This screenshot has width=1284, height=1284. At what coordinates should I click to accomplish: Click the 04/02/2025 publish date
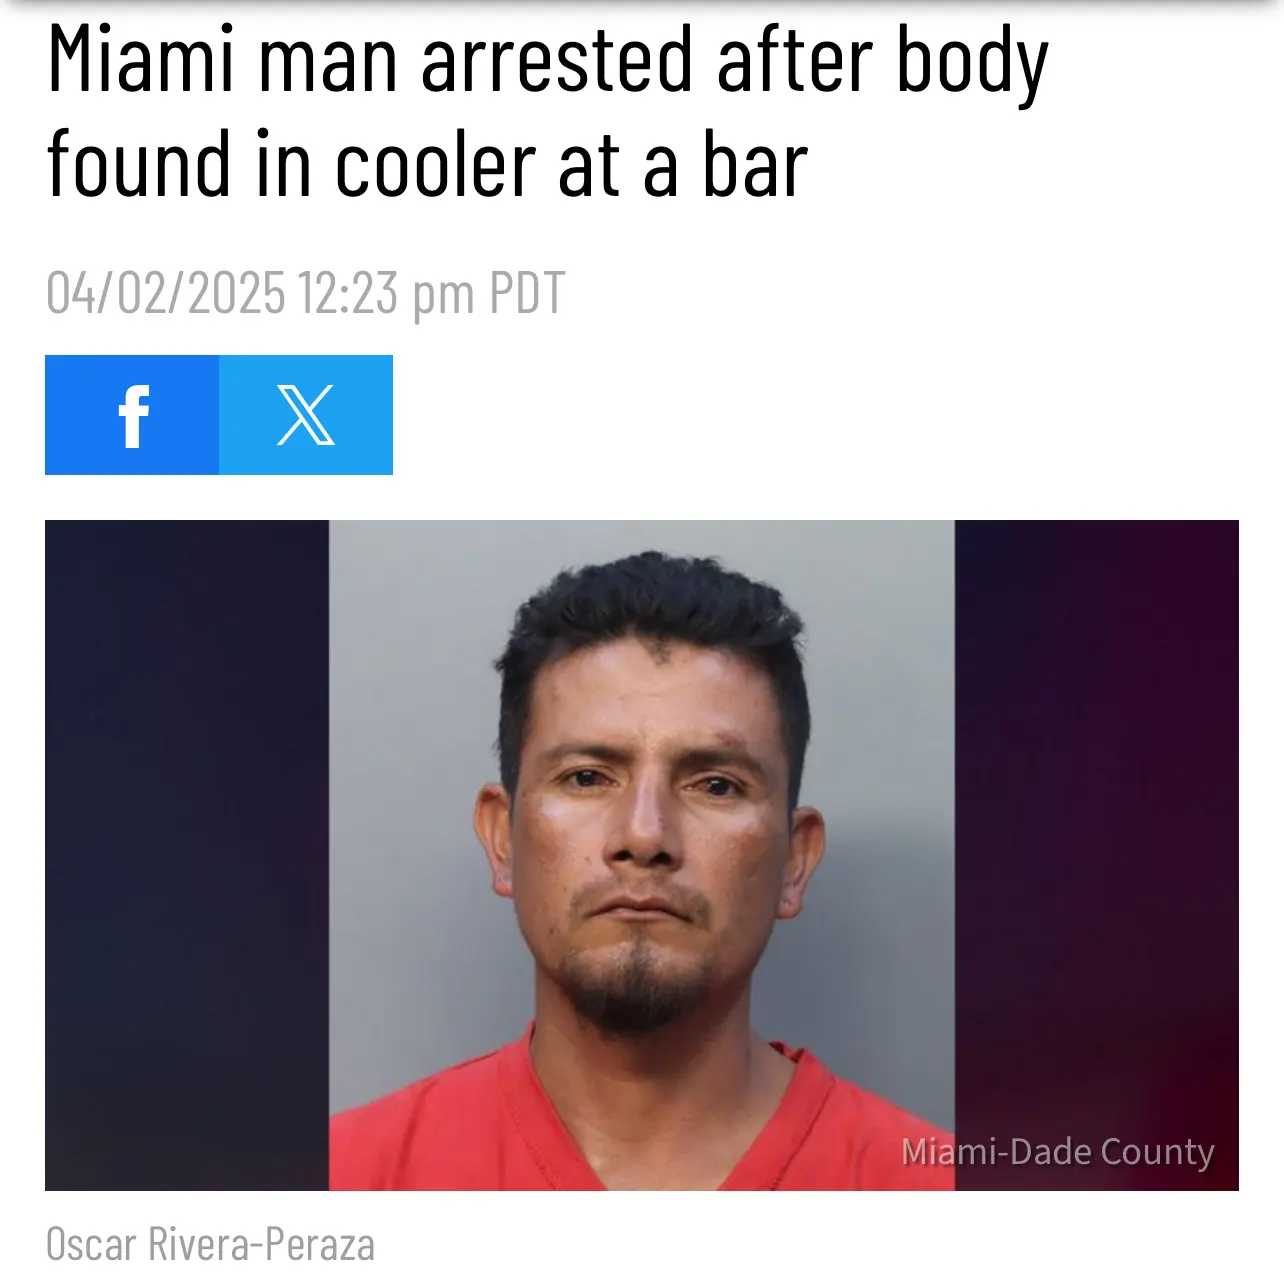click(166, 293)
